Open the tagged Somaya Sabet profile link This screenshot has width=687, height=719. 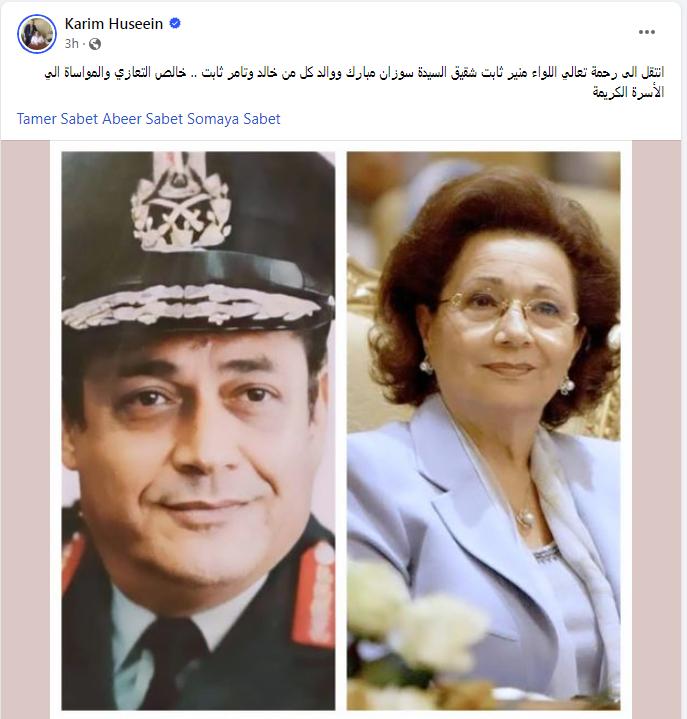point(233,119)
